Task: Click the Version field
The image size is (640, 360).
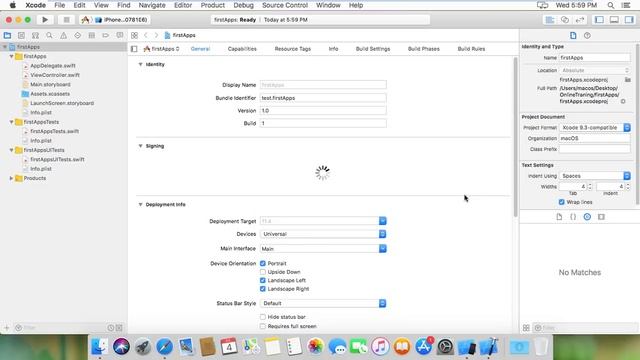Action: click(323, 111)
